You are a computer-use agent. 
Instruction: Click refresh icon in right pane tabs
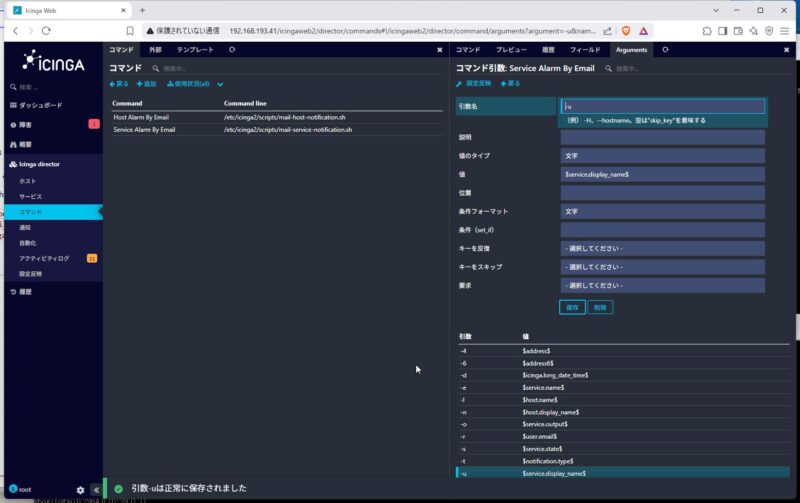click(x=665, y=49)
